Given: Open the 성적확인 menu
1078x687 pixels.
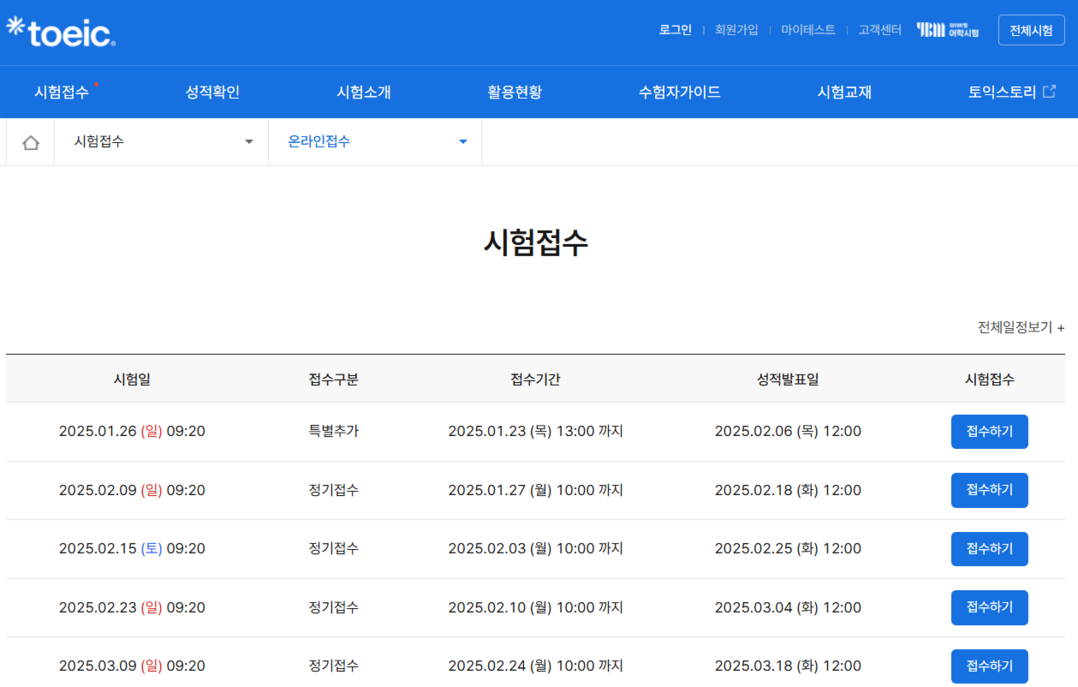Looking at the screenshot, I should 212,92.
